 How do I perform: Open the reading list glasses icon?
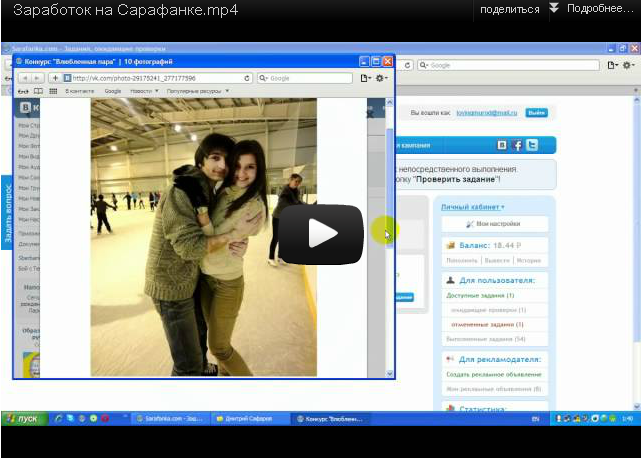(23, 91)
